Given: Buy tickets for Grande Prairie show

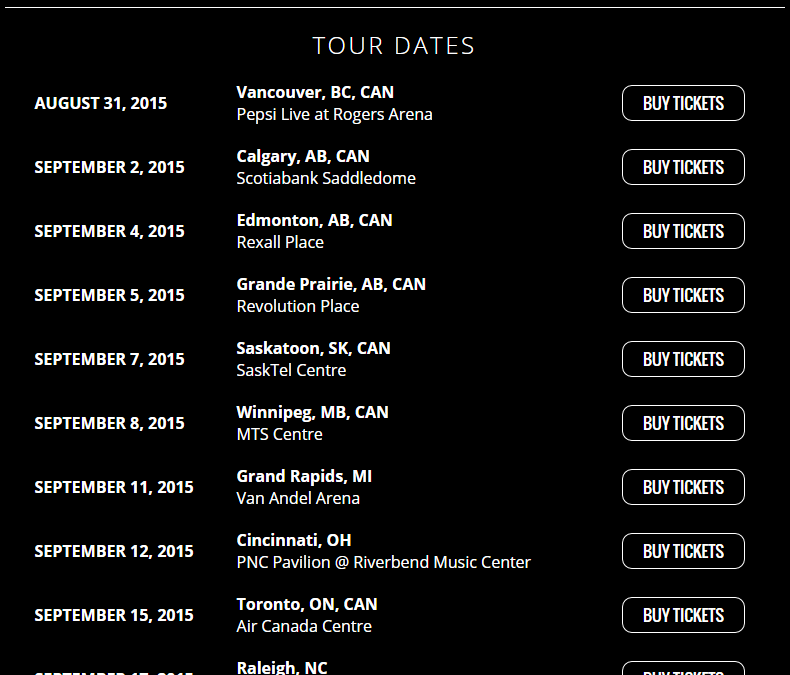Looking at the screenshot, I should tap(683, 295).
